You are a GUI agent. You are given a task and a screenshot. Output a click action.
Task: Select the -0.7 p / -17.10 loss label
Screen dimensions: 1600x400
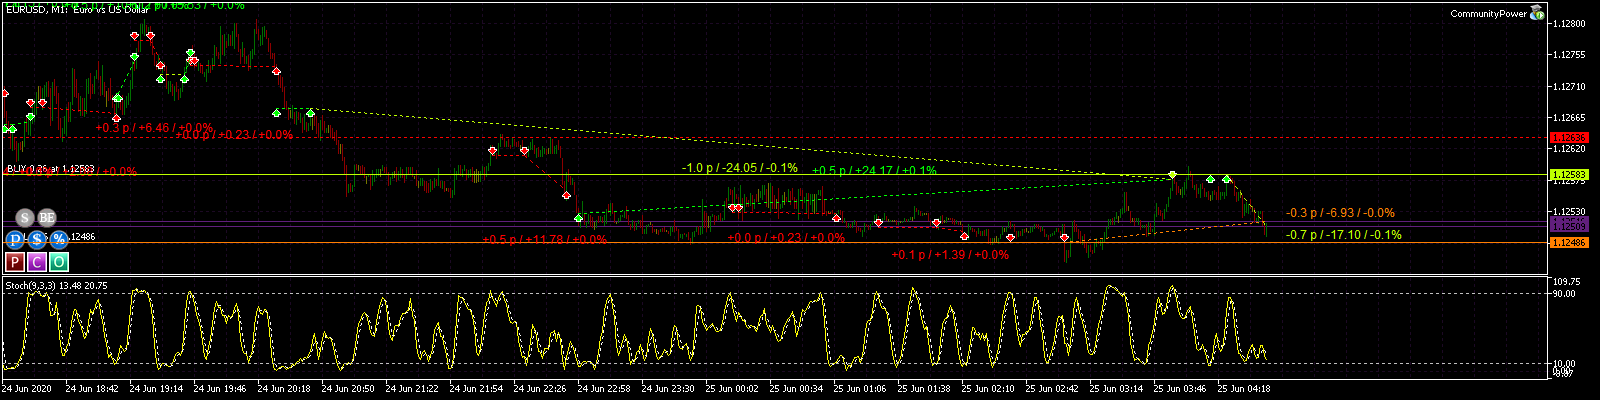pyautogui.click(x=1343, y=235)
